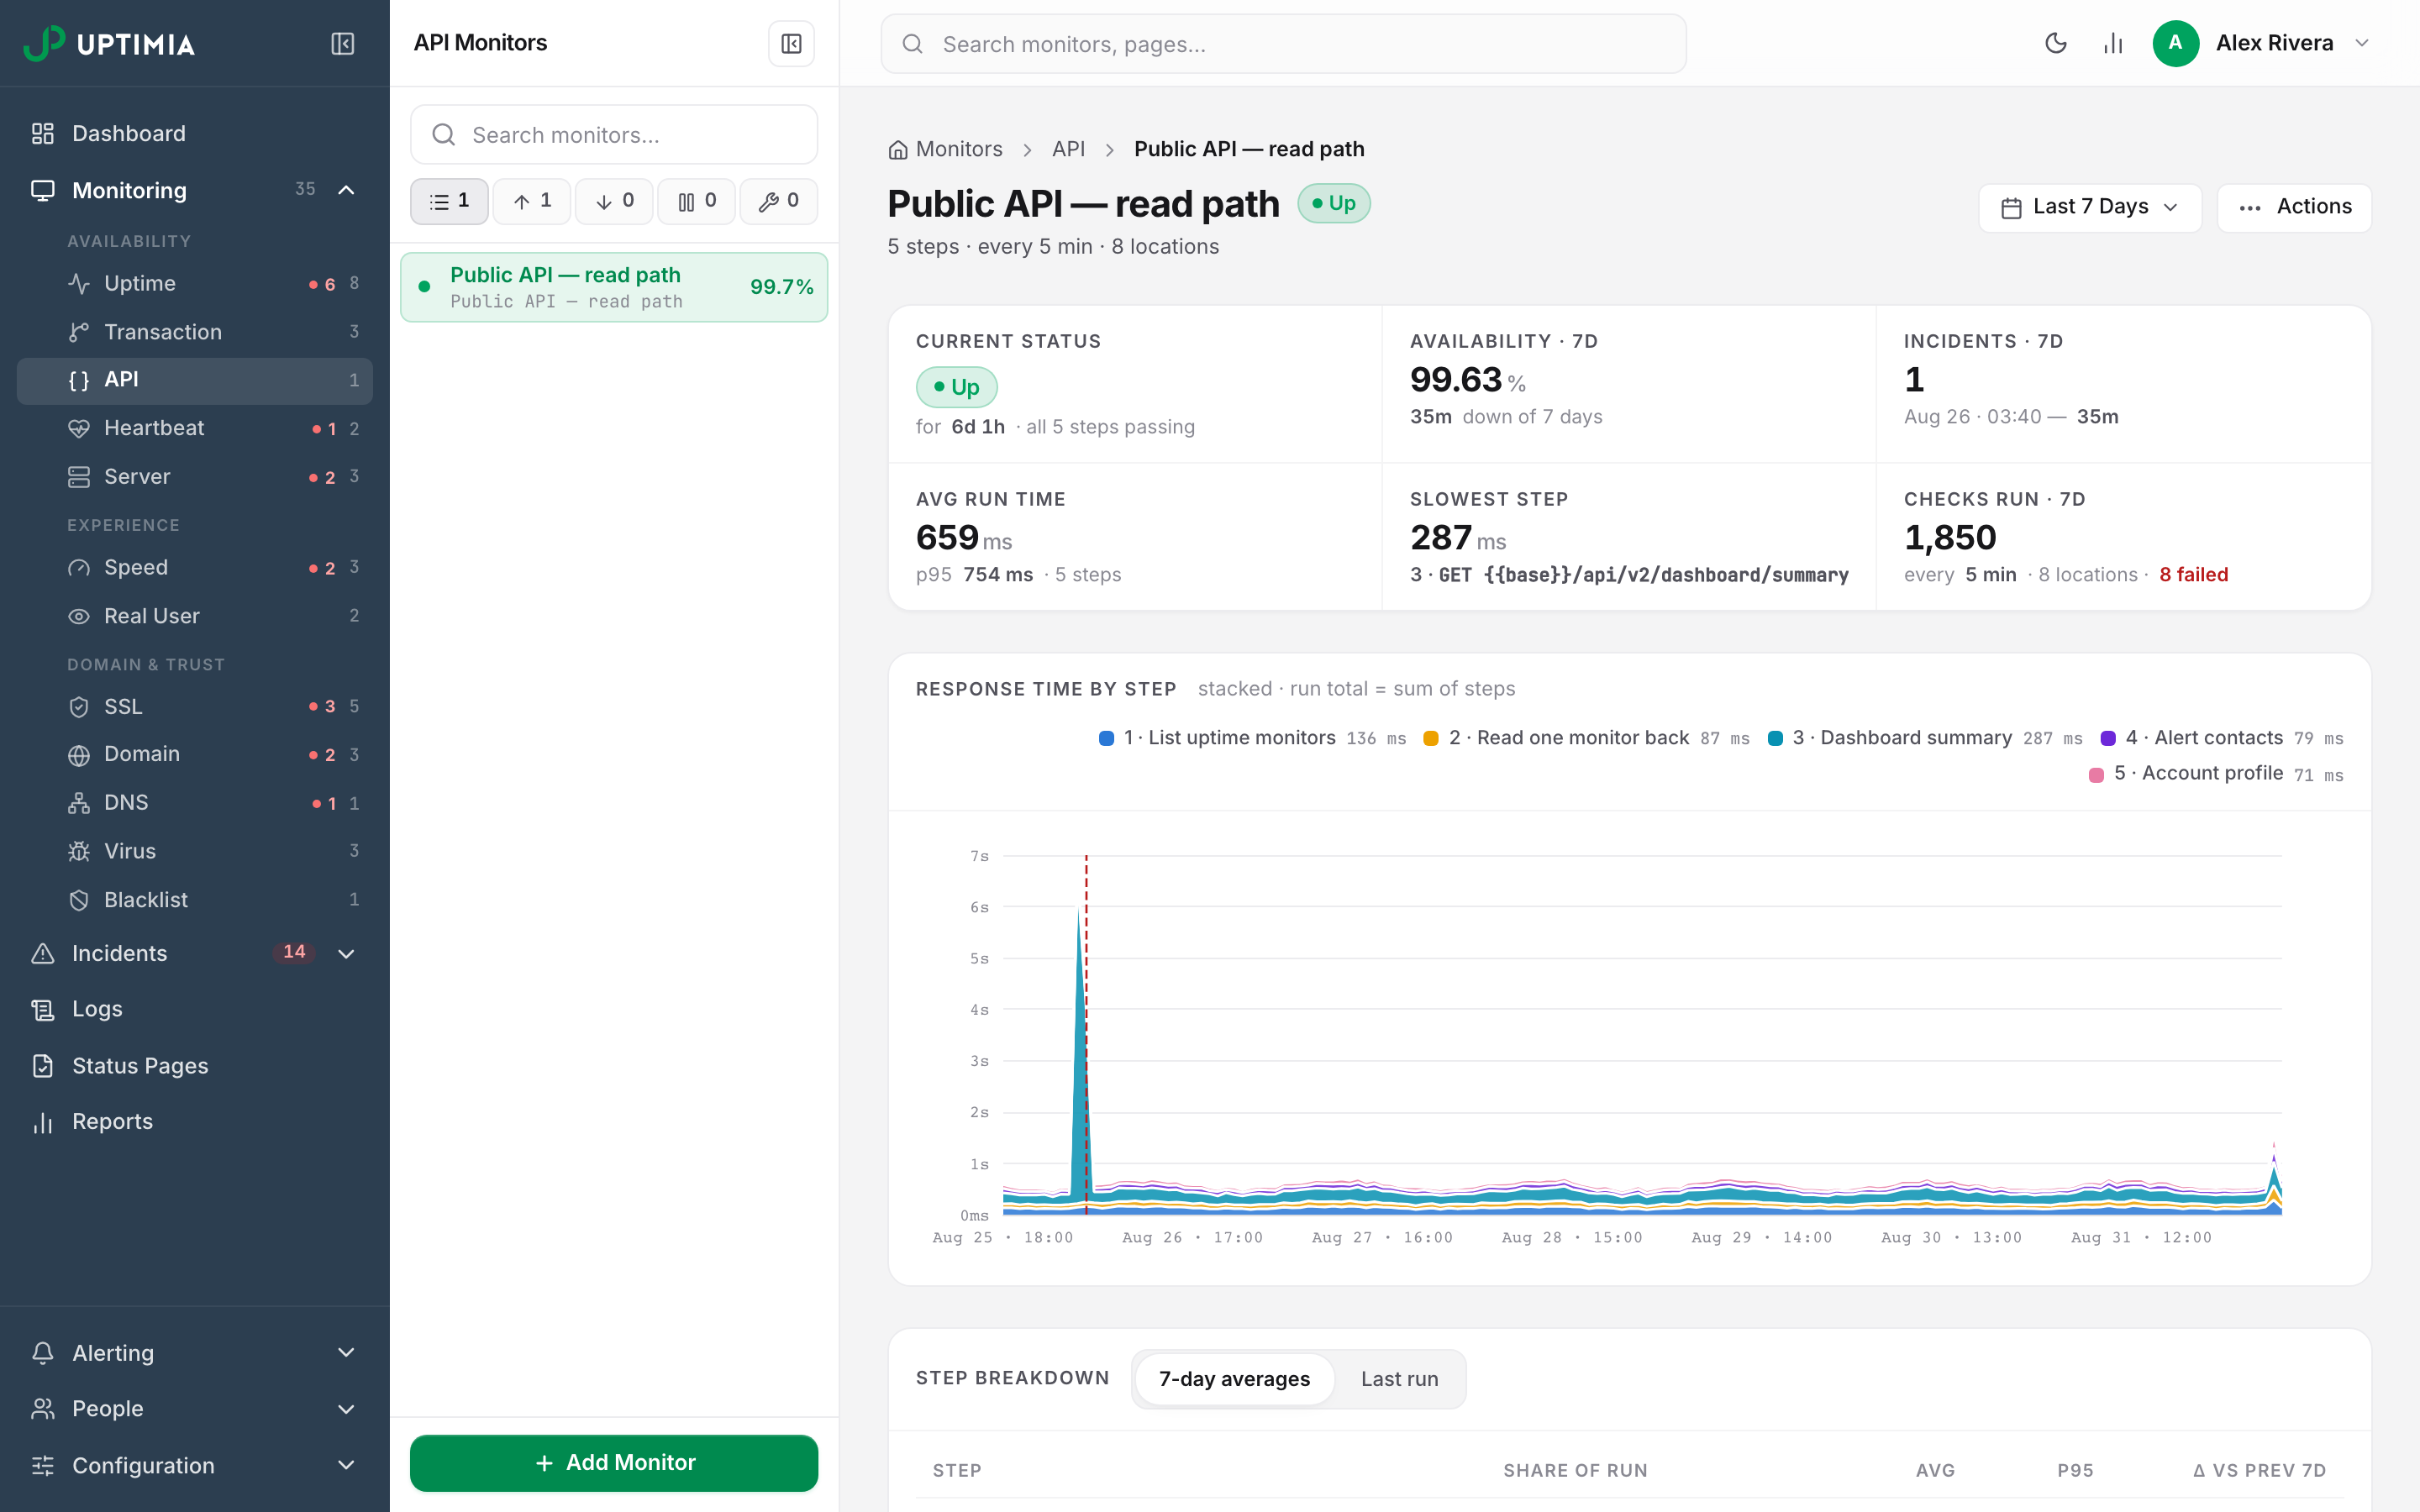Open the Status Pages menu item
Image resolution: width=2420 pixels, height=1512 pixels.
pos(195,1066)
